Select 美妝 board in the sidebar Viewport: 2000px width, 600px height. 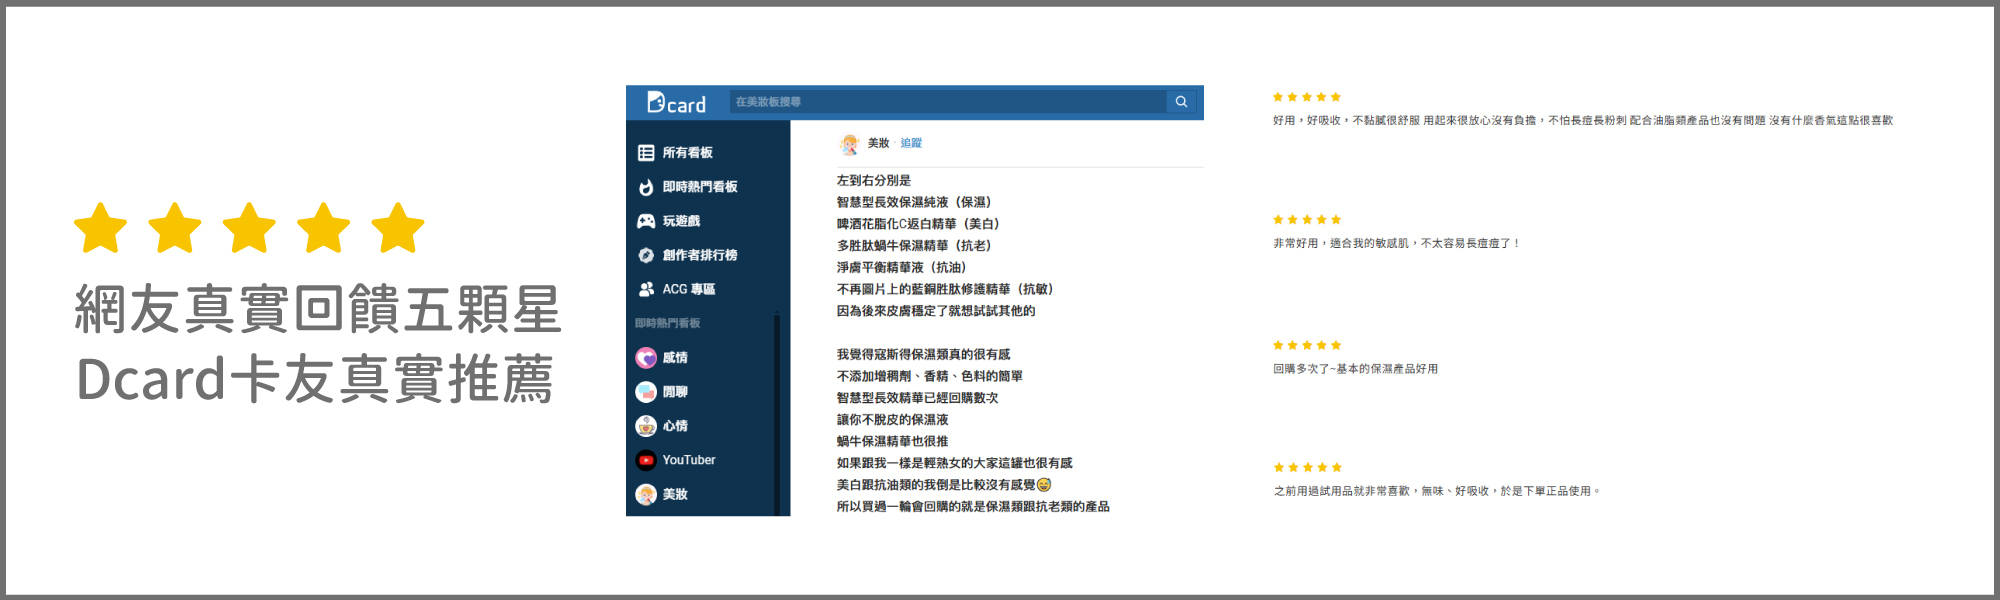coord(674,494)
